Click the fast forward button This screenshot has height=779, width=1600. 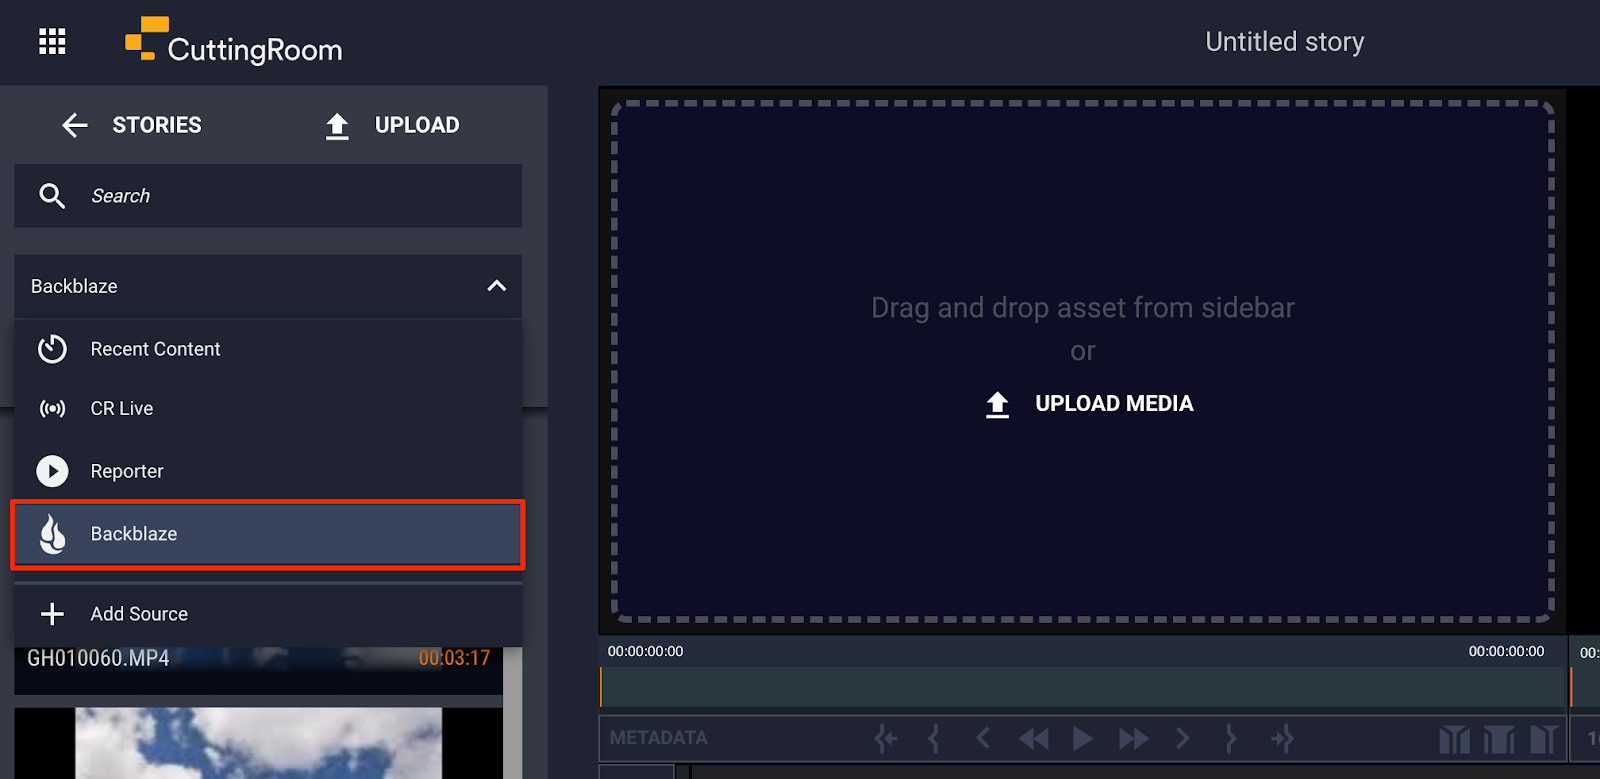coord(1133,739)
